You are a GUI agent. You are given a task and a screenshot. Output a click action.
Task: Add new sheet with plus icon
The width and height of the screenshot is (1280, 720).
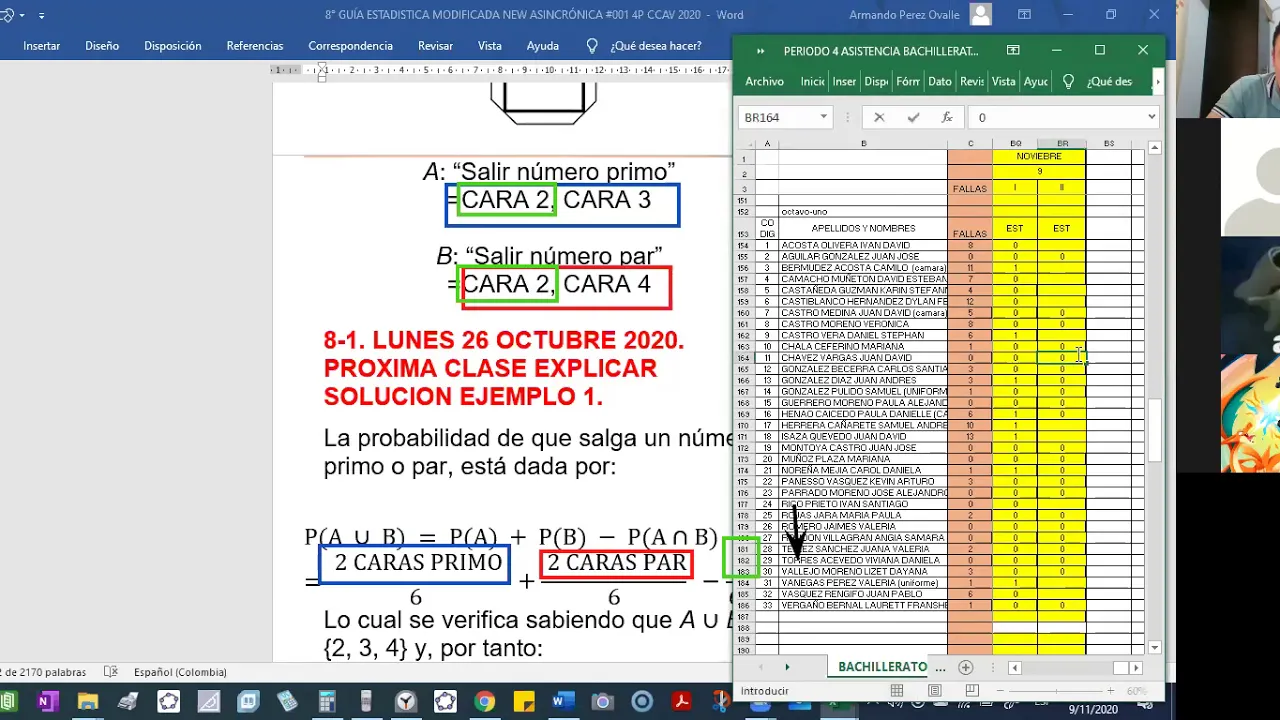pos(965,667)
